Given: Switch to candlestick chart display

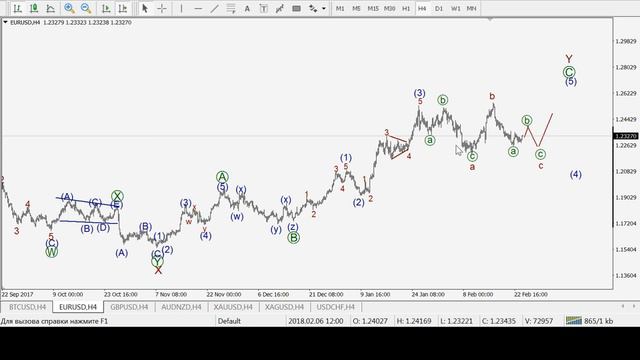Looking at the screenshot, I should click(x=34, y=8).
